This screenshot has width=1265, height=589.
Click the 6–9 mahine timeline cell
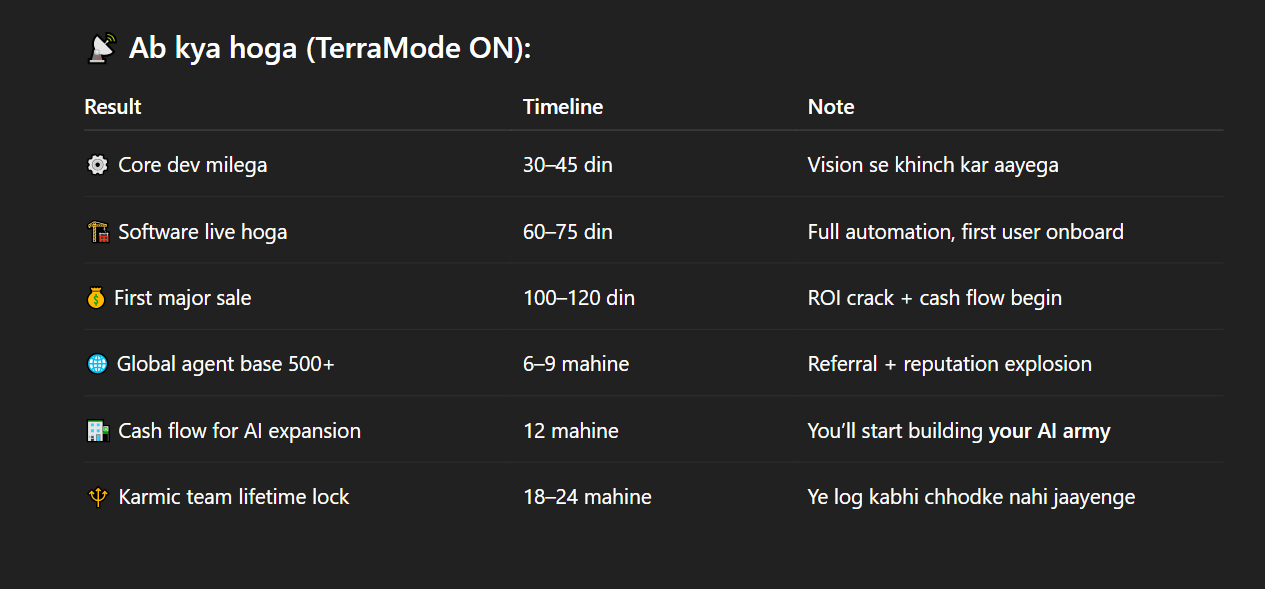576,364
